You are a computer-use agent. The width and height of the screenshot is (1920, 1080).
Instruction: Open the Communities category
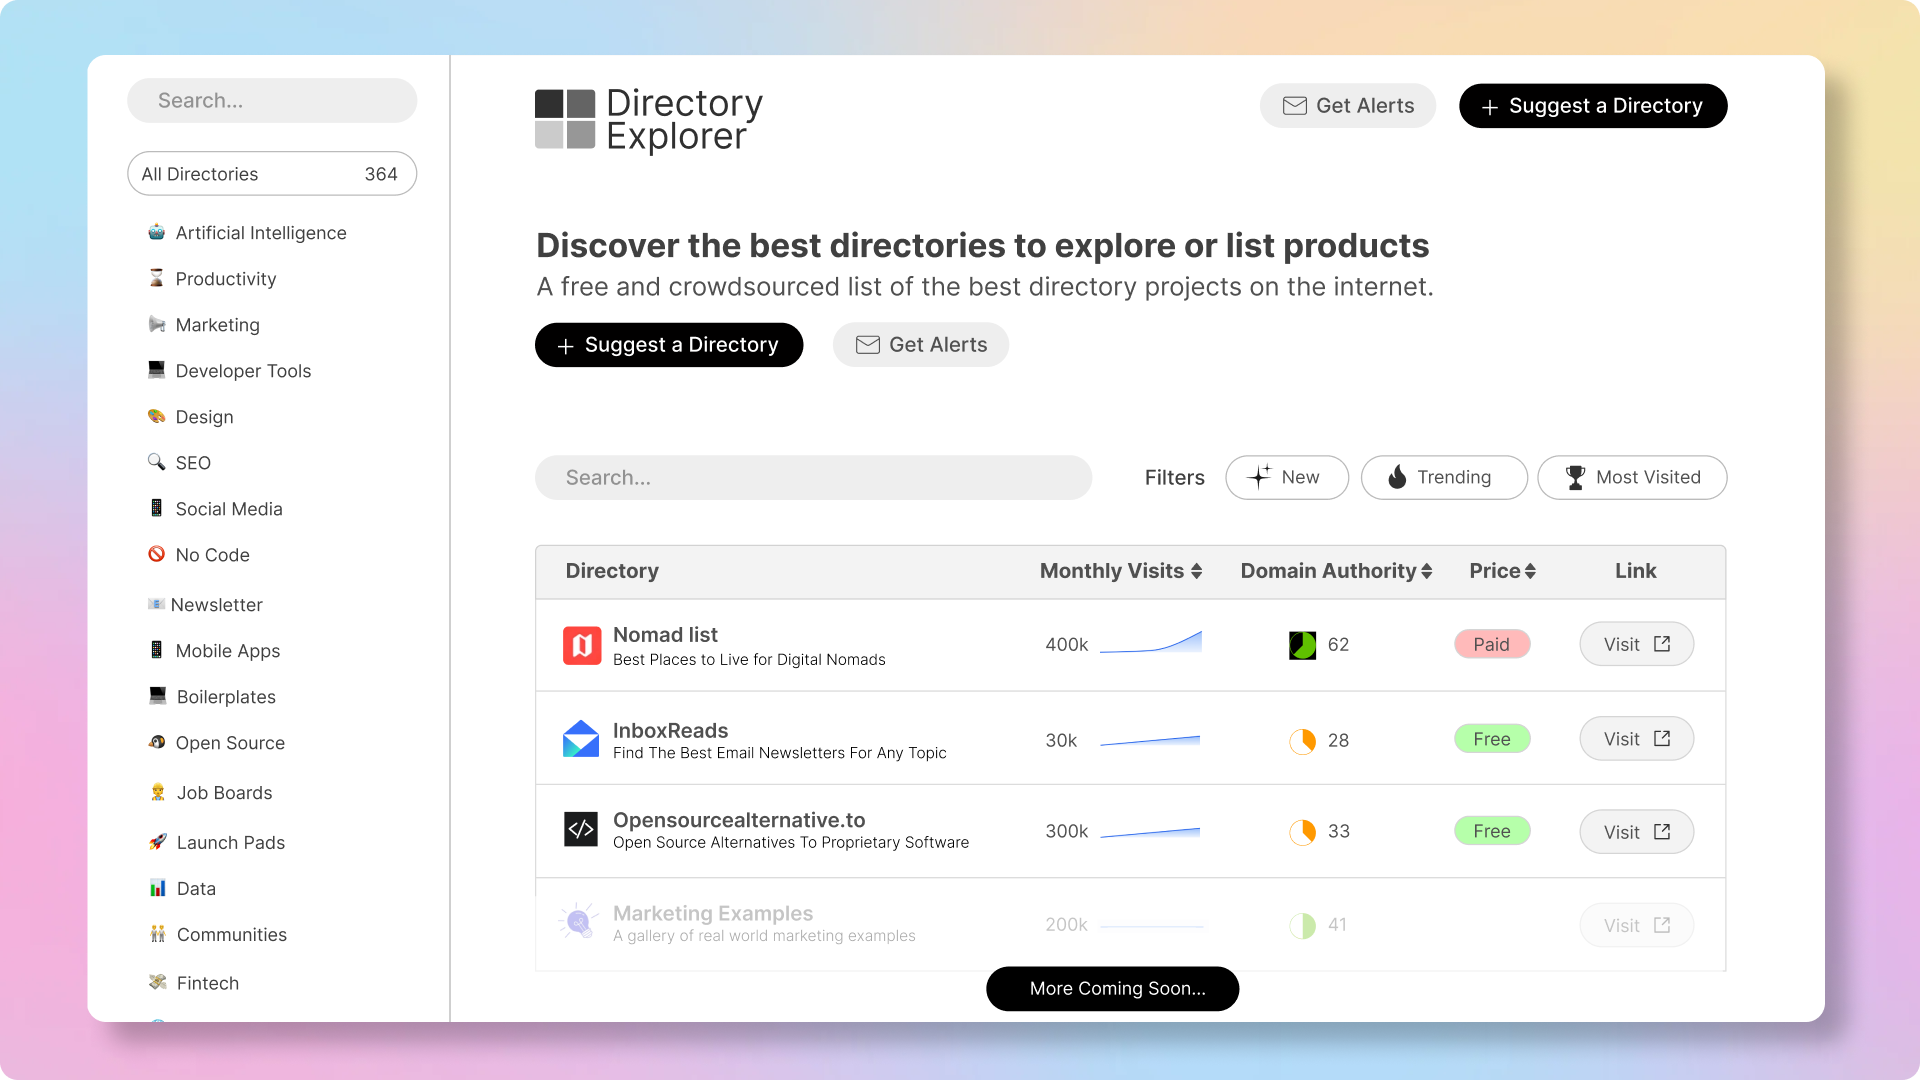click(232, 935)
